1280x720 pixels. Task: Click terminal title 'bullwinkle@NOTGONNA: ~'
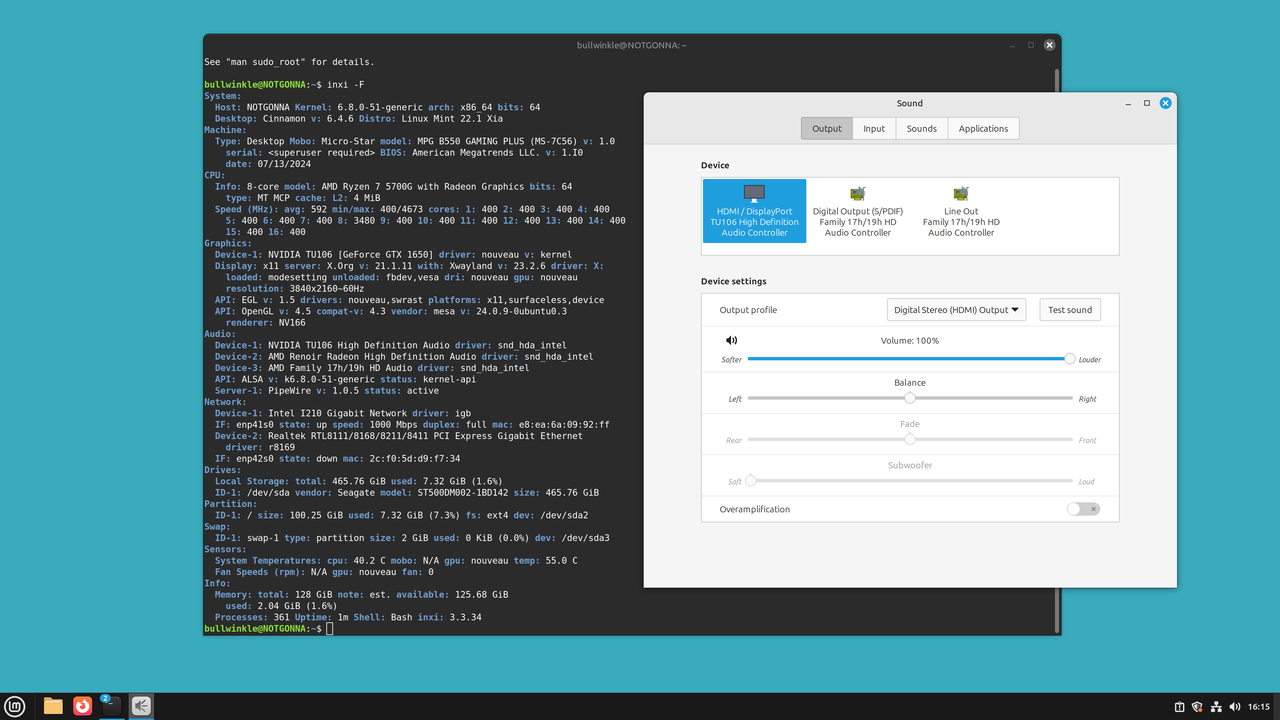click(632, 46)
